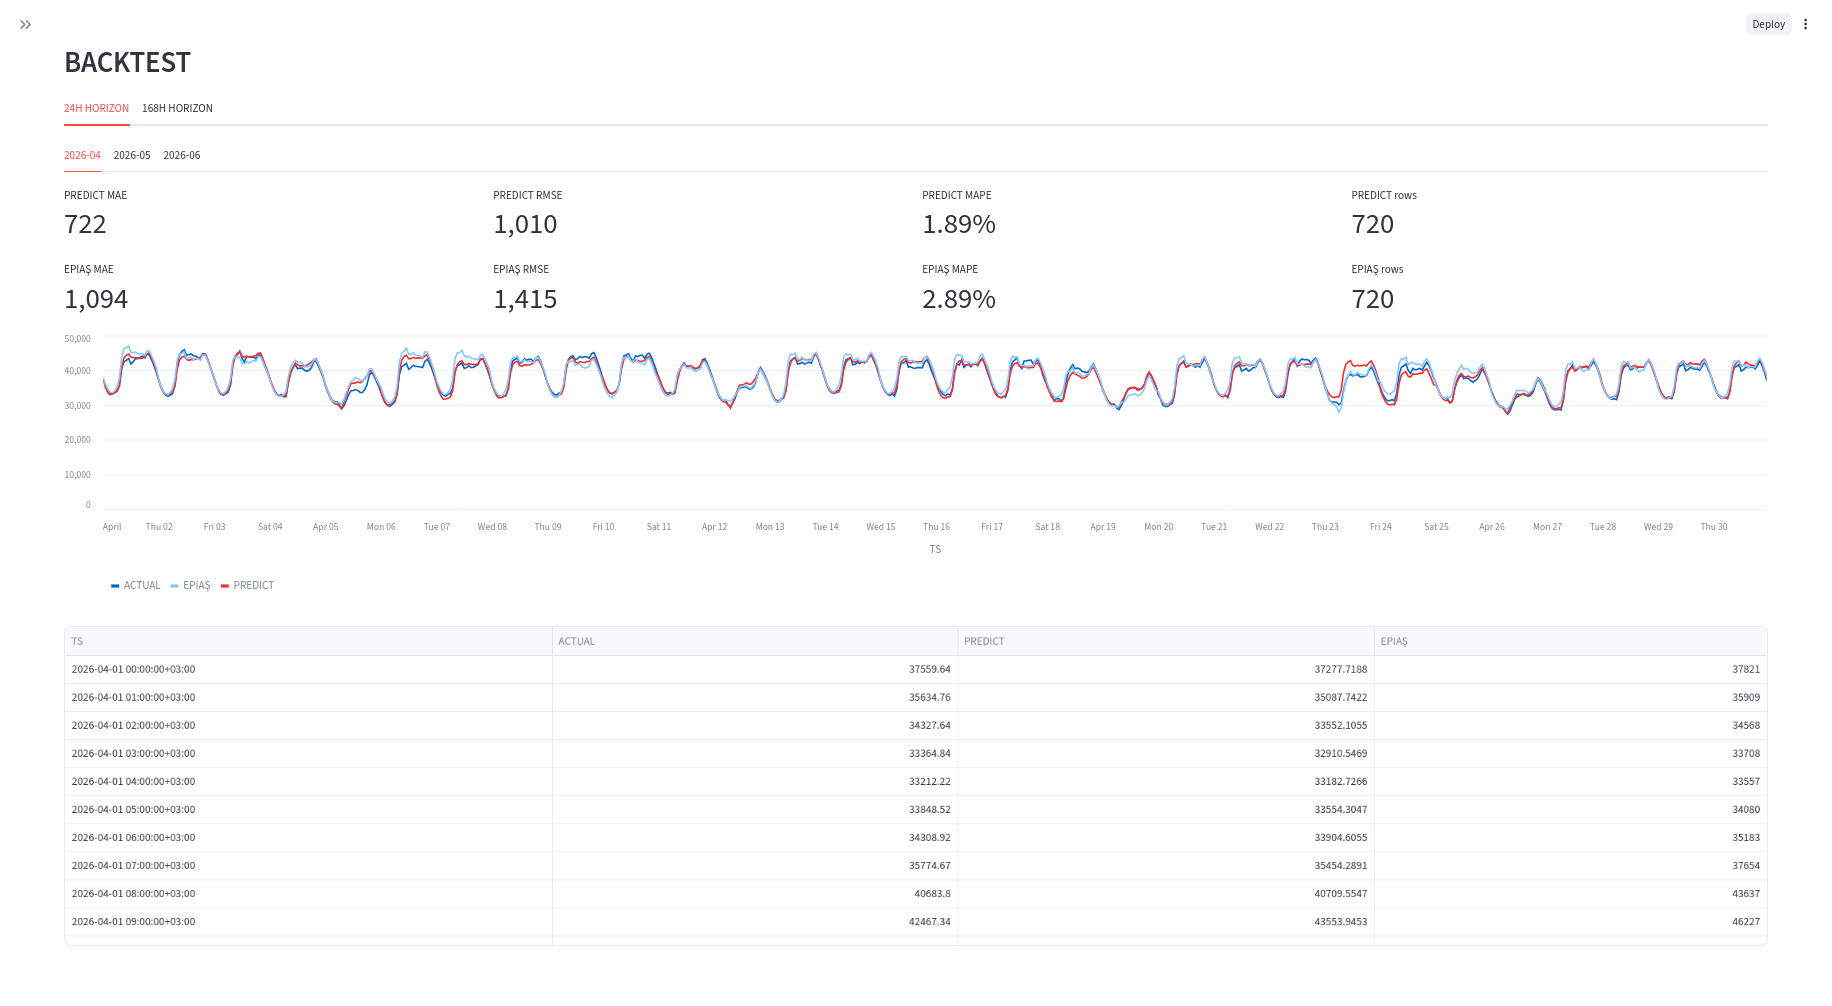This screenshot has width=1832, height=1006.
Task: Expand the sidebar with the double-chevron icon
Action: coord(26,24)
